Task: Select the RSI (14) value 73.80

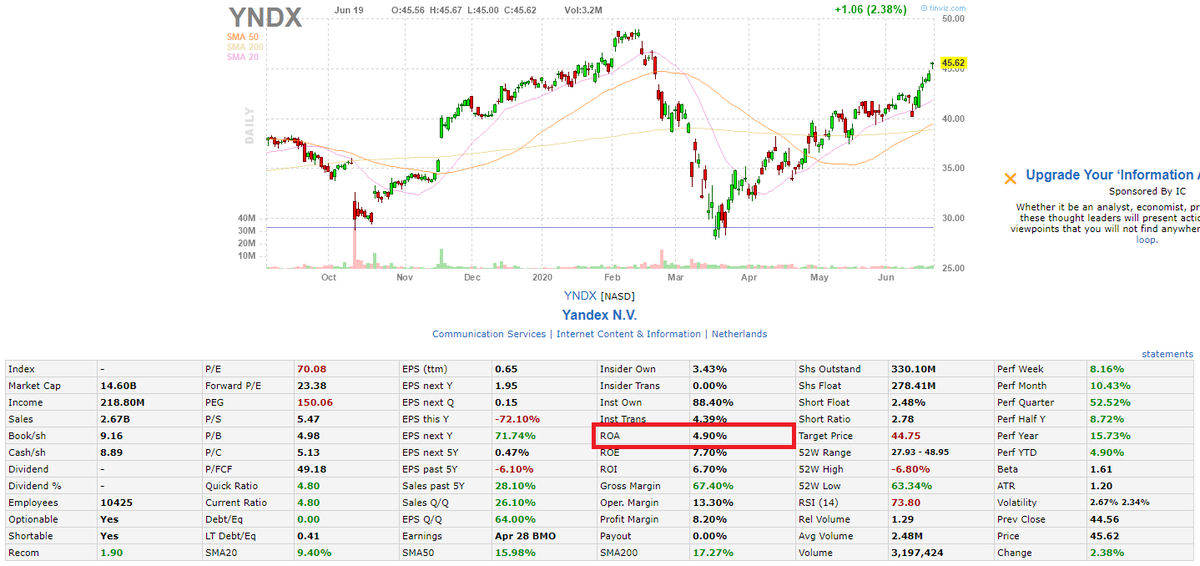Action: [x=906, y=503]
